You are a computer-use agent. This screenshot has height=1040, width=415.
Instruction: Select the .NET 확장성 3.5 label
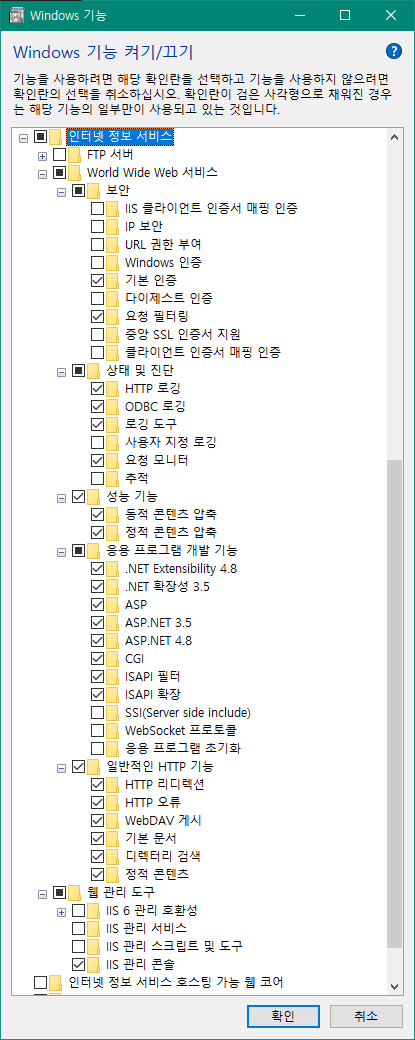[x=167, y=586]
